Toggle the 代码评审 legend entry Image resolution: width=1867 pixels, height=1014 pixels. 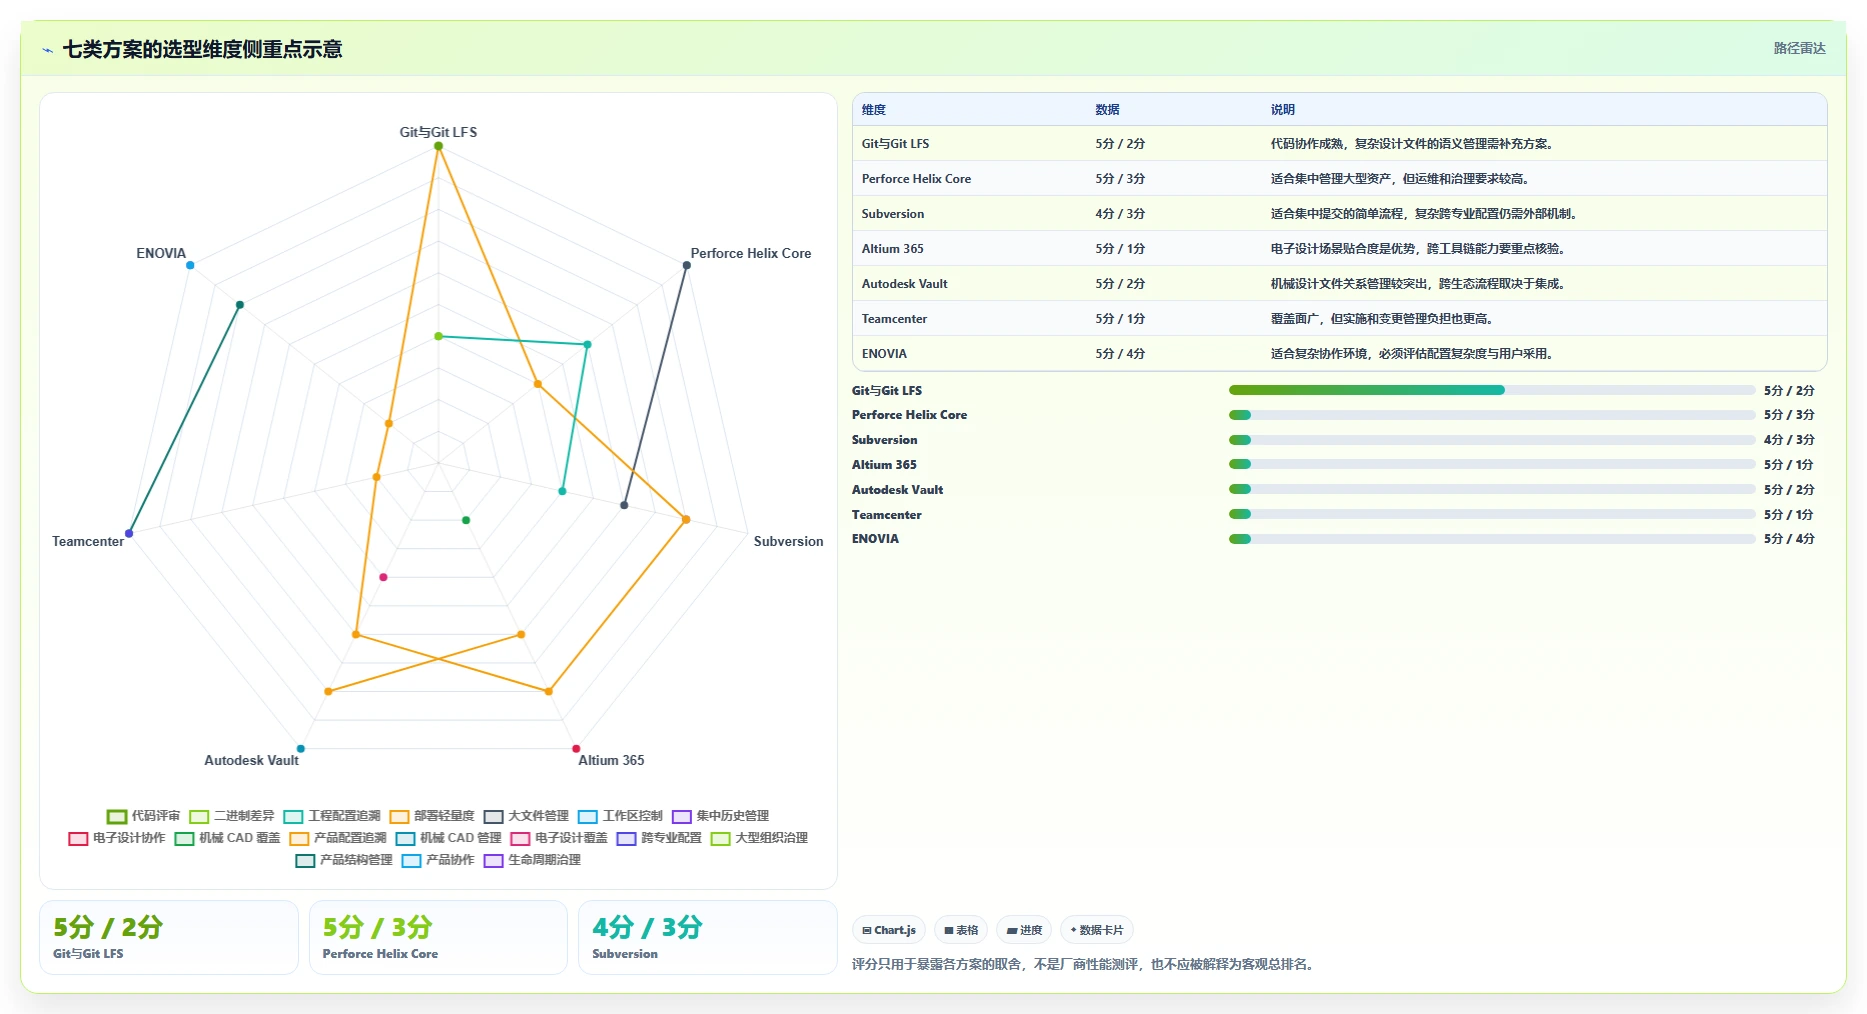pyautogui.click(x=143, y=816)
